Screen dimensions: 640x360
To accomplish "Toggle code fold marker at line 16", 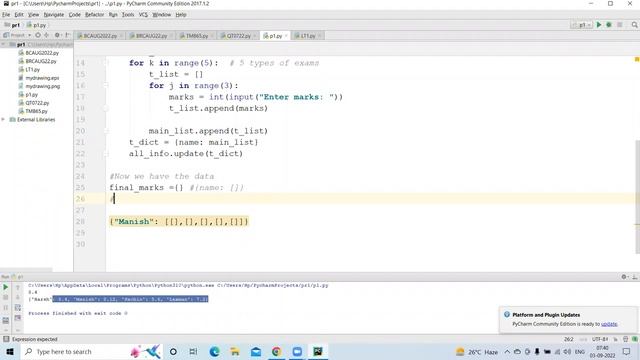I will tap(106, 86).
